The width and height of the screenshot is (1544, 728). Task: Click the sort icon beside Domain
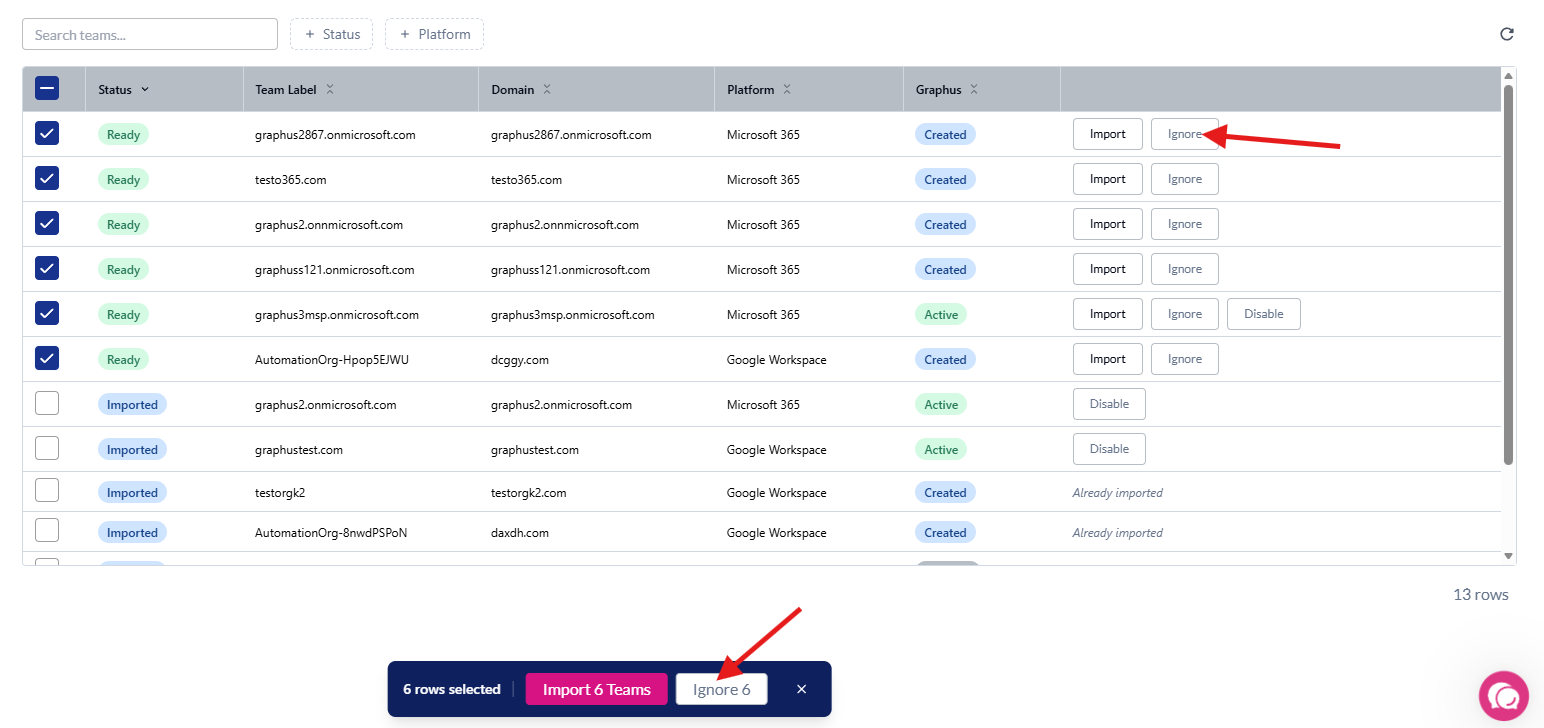tap(547, 89)
